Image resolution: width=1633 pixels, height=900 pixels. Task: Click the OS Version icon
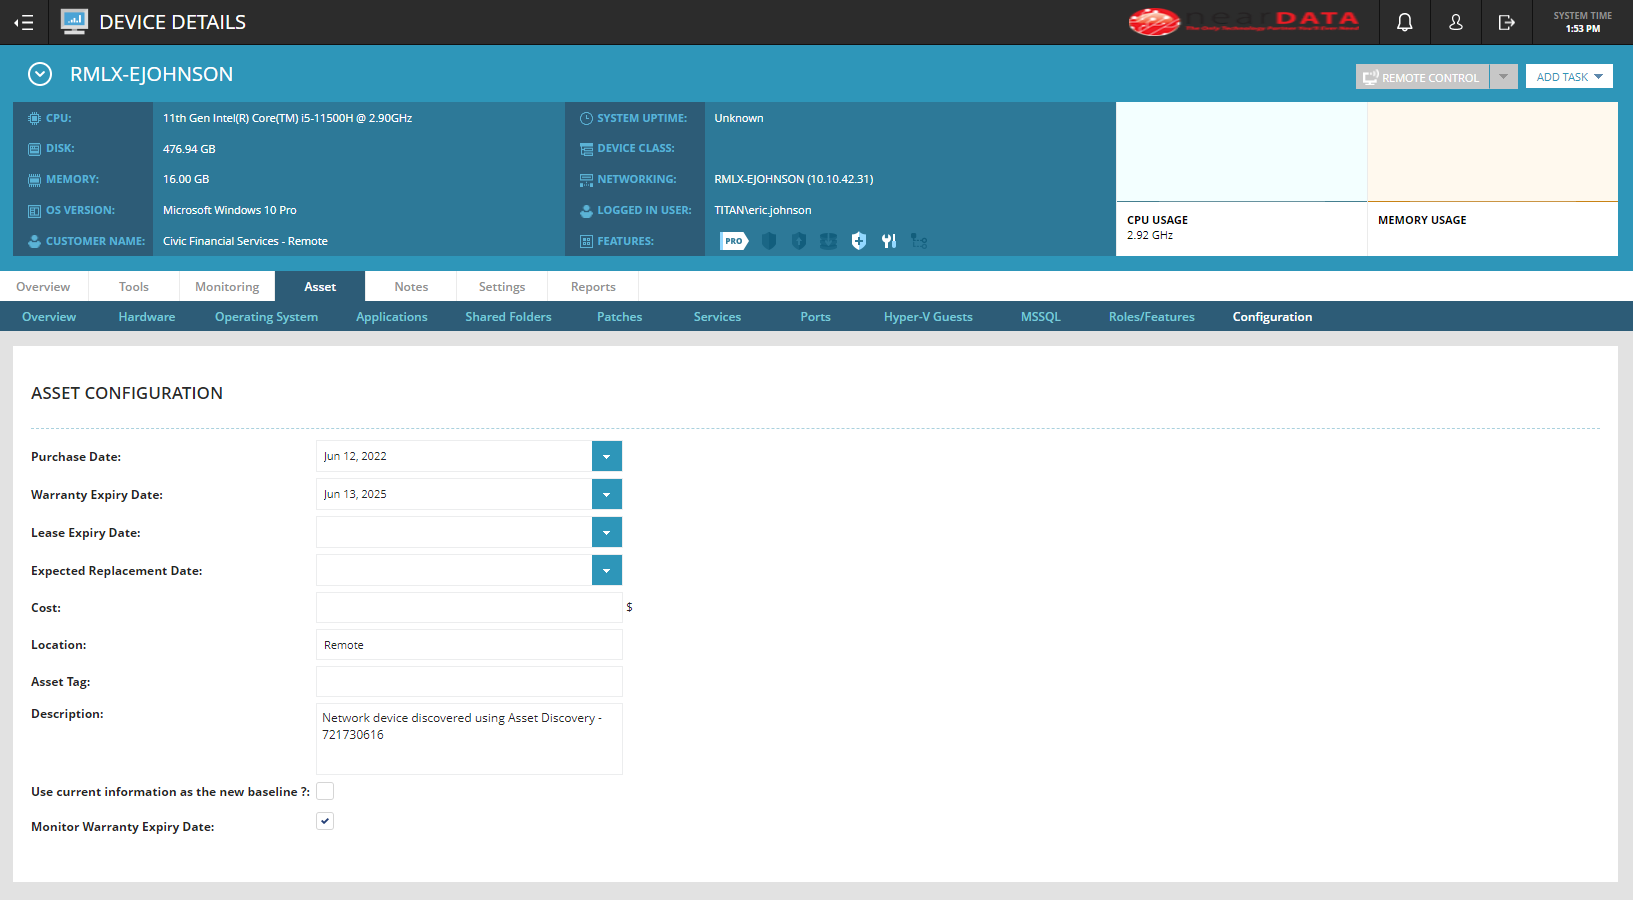coord(34,211)
